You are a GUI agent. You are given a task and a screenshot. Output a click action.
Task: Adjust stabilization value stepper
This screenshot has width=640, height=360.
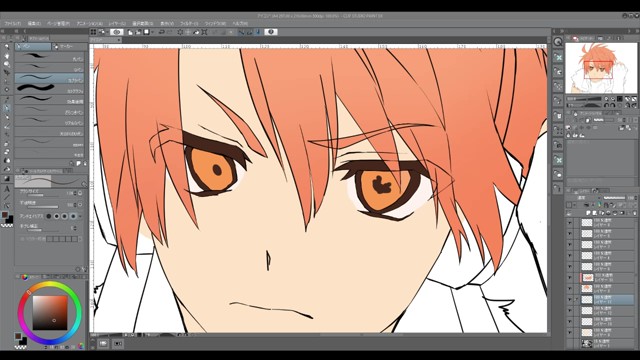click(74, 228)
